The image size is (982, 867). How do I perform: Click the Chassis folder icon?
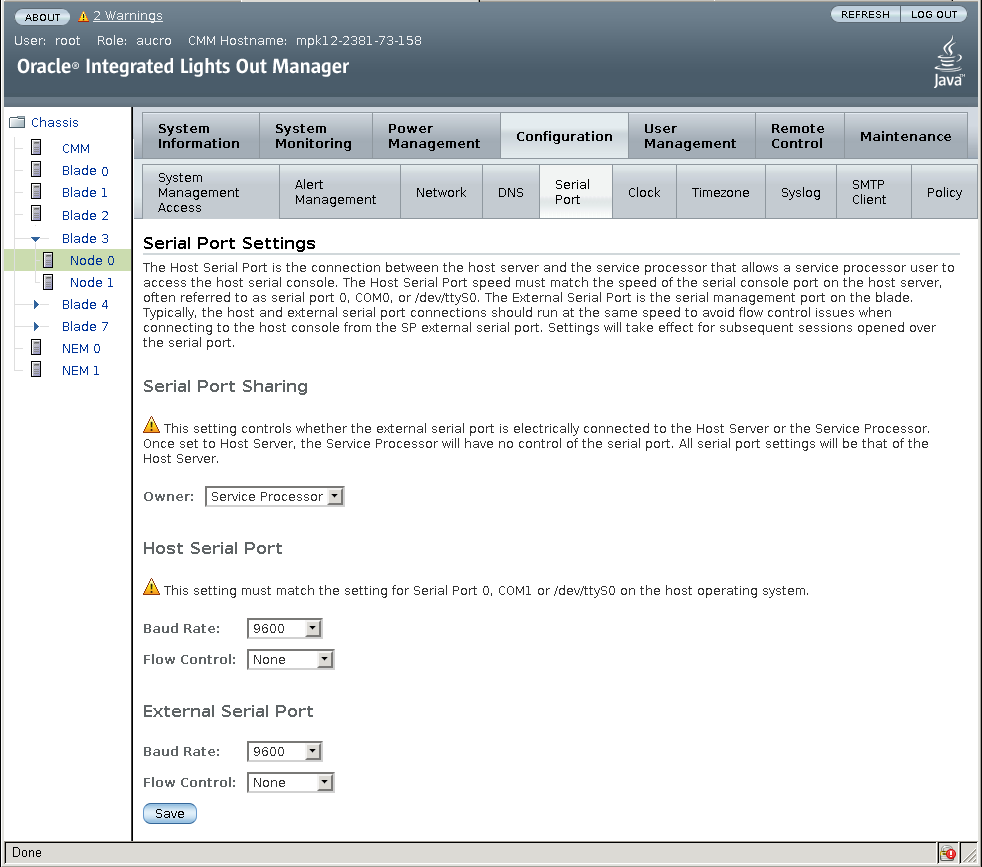[17, 122]
